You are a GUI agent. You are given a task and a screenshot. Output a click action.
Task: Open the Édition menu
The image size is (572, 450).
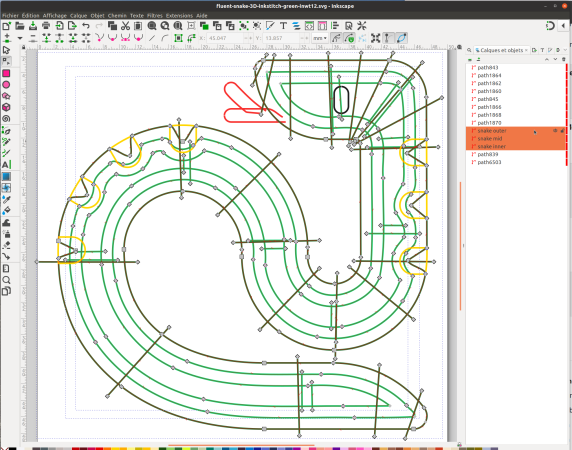coord(30,16)
